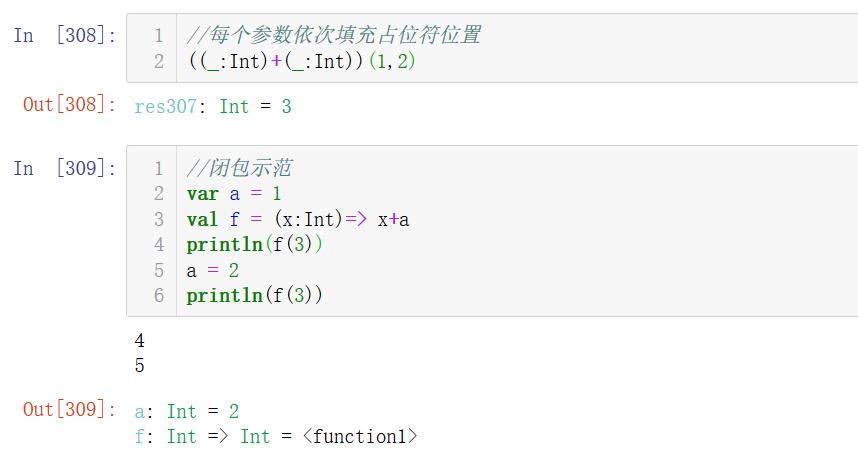Place cursor on the a = 2 line

(212, 270)
